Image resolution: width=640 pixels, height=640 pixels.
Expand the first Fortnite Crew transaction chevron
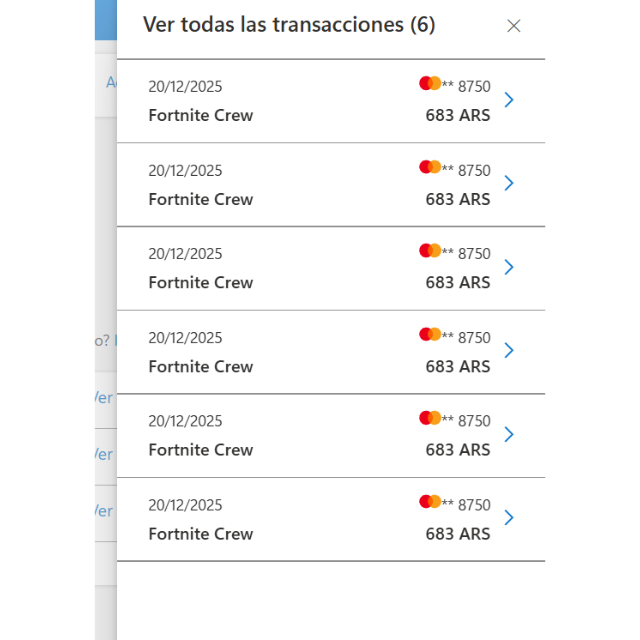pyautogui.click(x=509, y=100)
